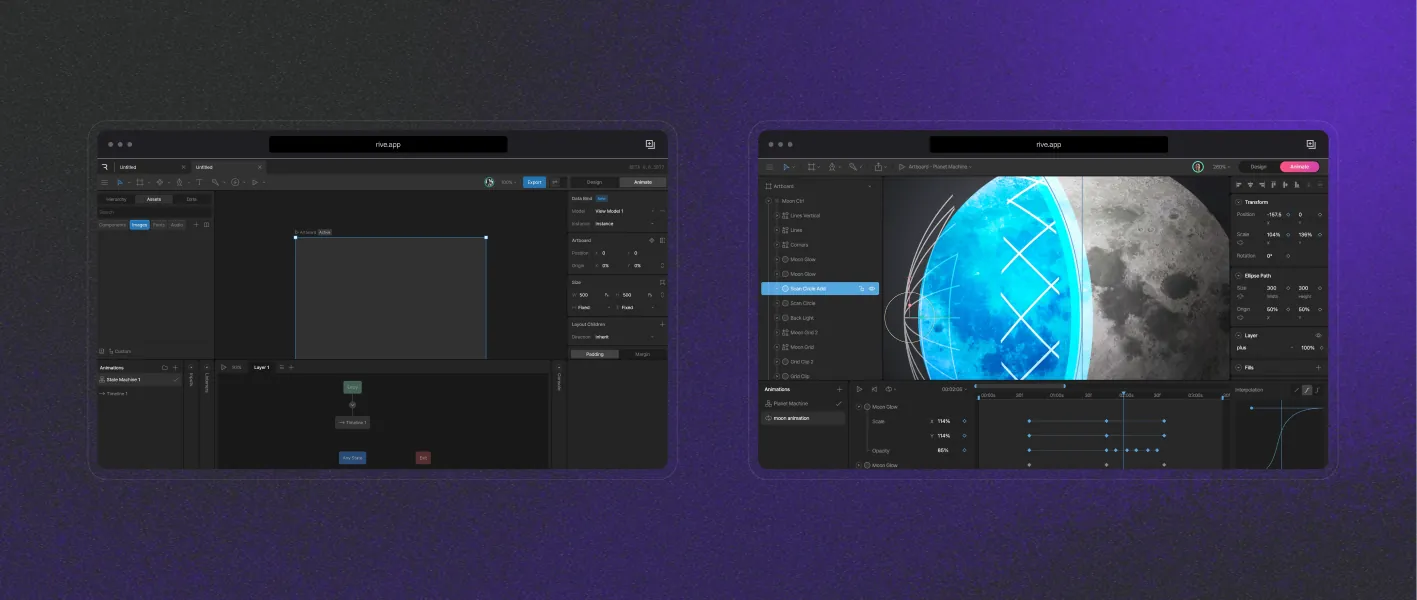The width and height of the screenshot is (1417, 600).
Task: Open the vertical Console panel
Action: click(x=559, y=380)
